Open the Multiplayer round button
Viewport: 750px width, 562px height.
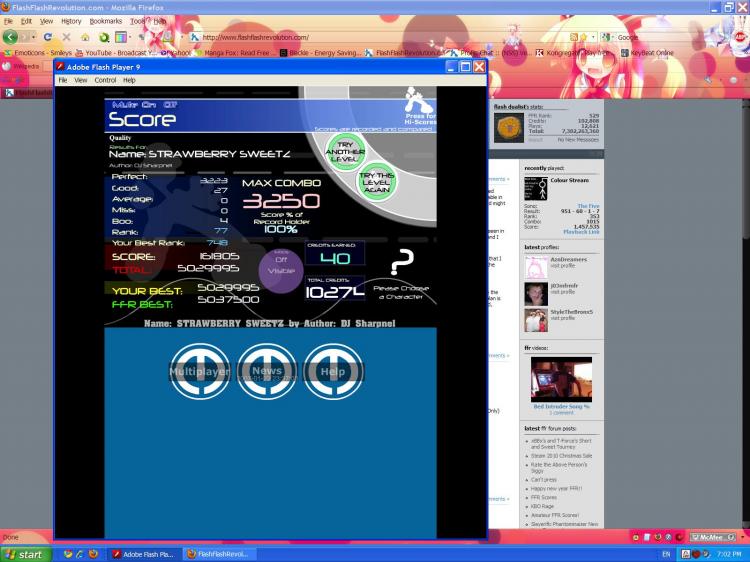[200, 371]
